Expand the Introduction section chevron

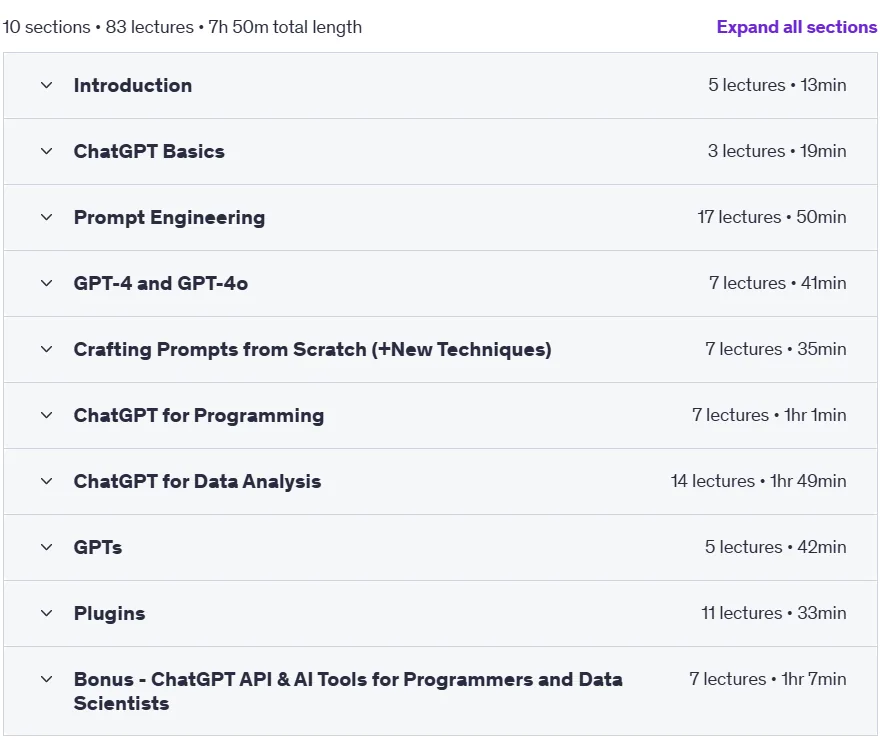47,85
